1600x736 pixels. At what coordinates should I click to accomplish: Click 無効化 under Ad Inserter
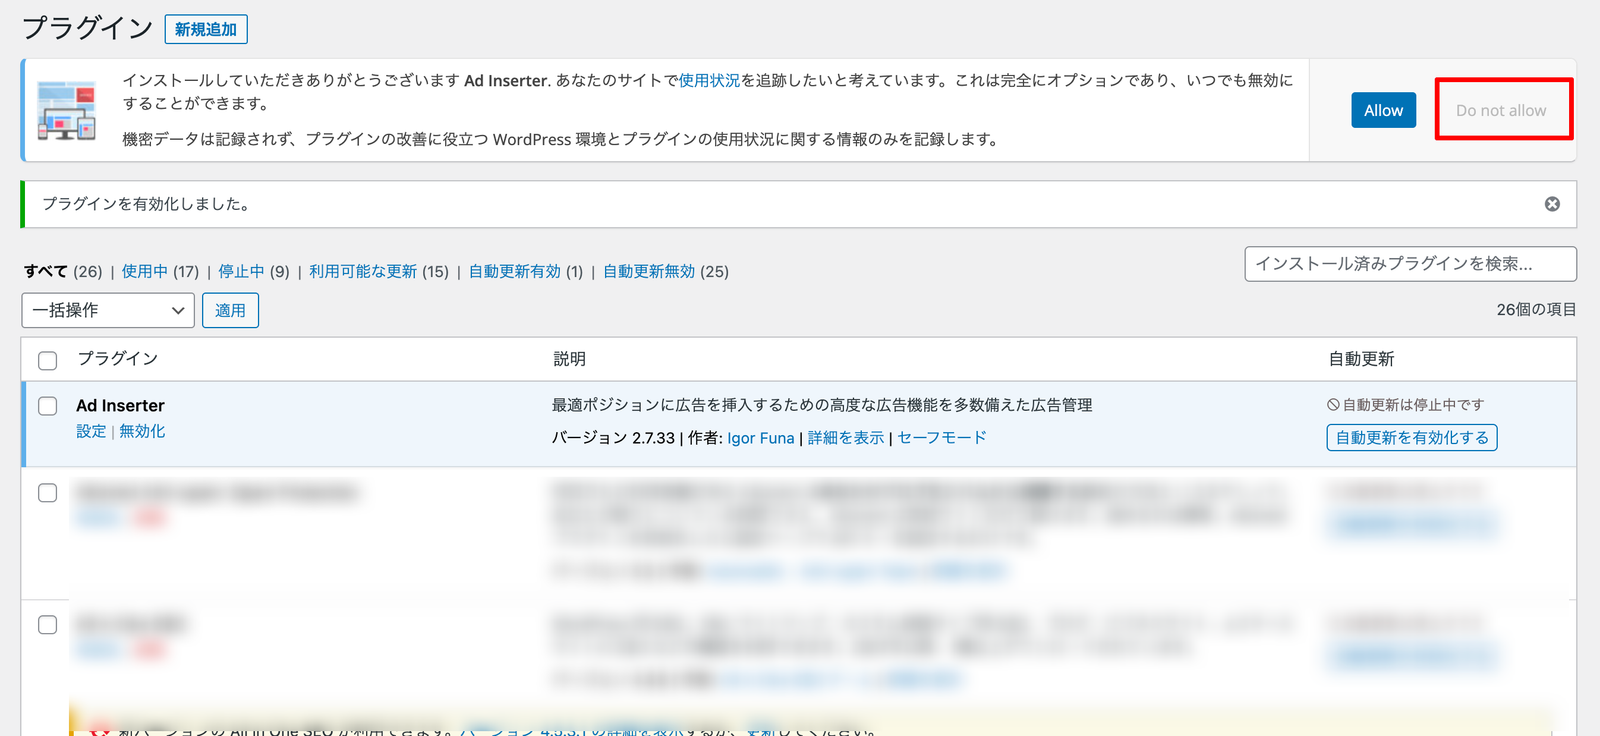pos(142,431)
